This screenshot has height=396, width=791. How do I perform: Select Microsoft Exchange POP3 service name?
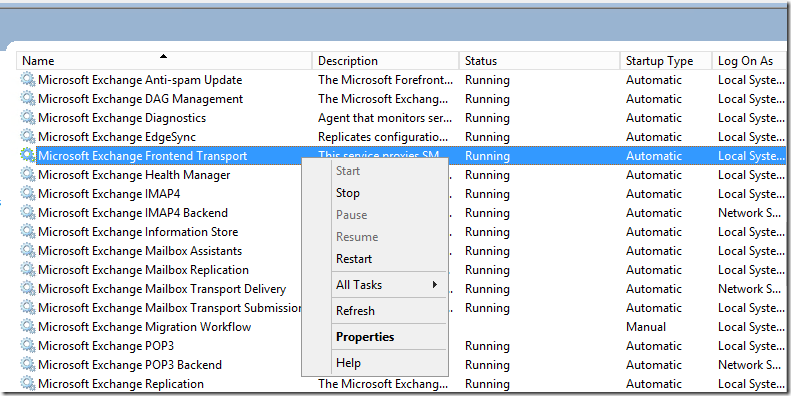(x=105, y=346)
